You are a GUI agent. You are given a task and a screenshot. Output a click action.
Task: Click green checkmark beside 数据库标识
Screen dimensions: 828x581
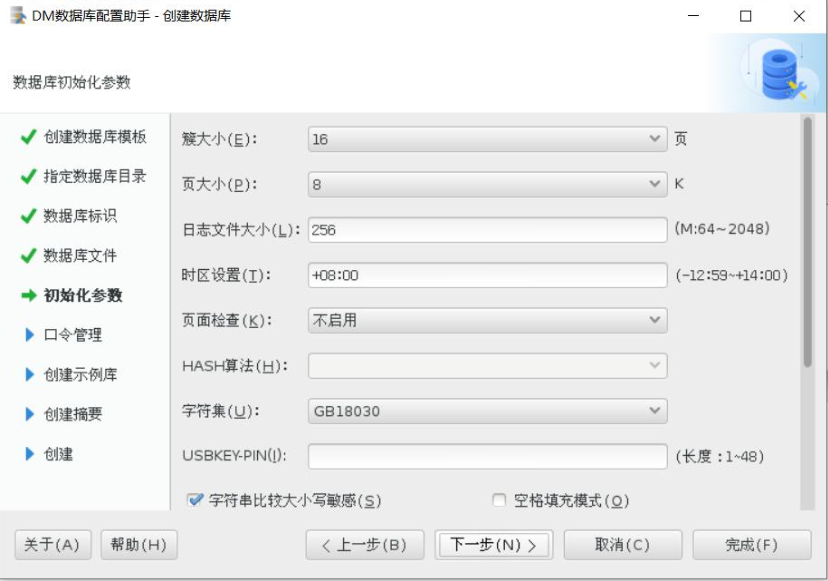point(29,216)
